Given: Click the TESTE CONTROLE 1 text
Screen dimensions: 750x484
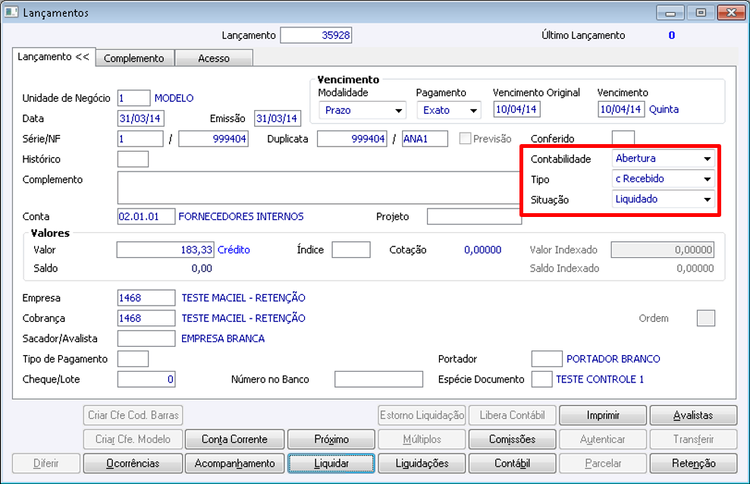Looking at the screenshot, I should (x=600, y=379).
